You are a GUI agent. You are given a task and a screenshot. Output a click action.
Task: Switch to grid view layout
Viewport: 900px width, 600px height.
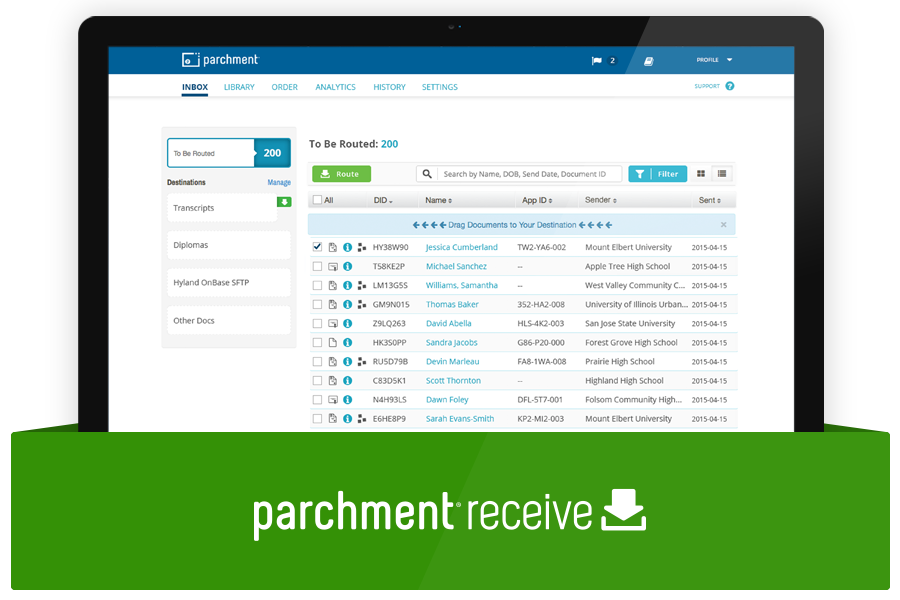(x=701, y=174)
